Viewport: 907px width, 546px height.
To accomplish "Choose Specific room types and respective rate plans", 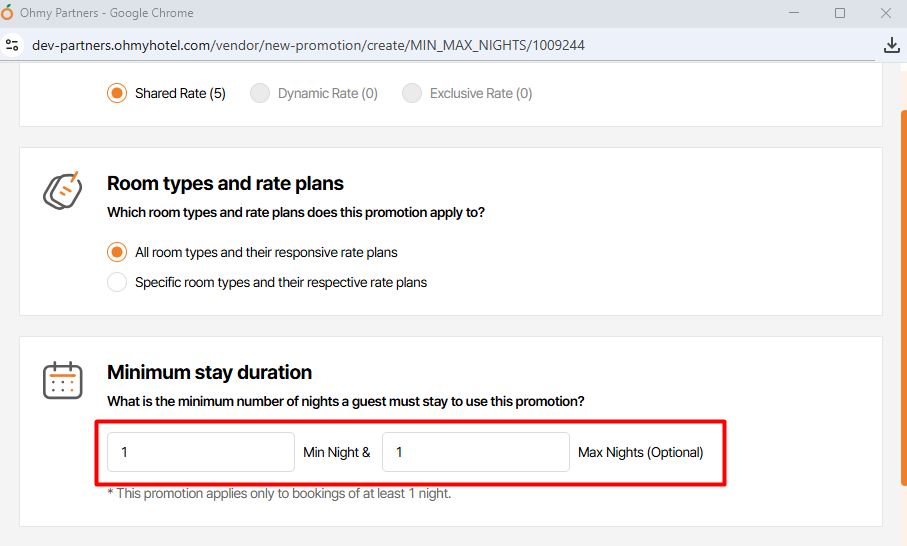I will [117, 282].
